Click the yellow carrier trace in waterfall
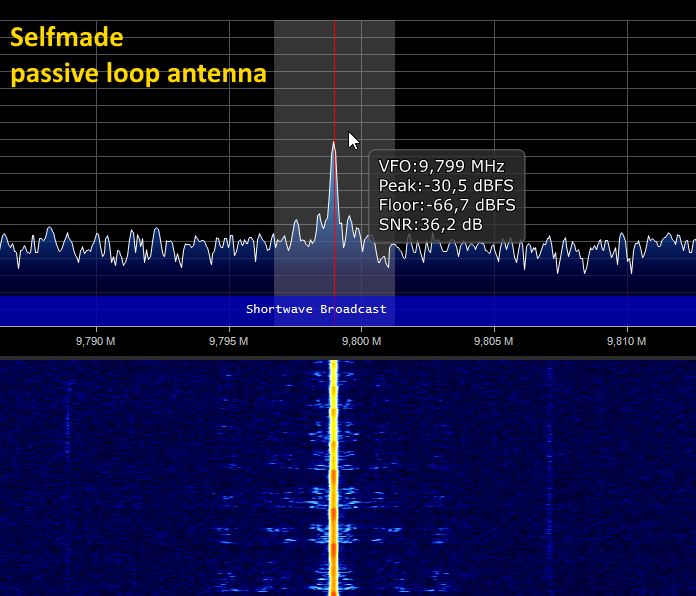696x596 pixels. coord(333,478)
